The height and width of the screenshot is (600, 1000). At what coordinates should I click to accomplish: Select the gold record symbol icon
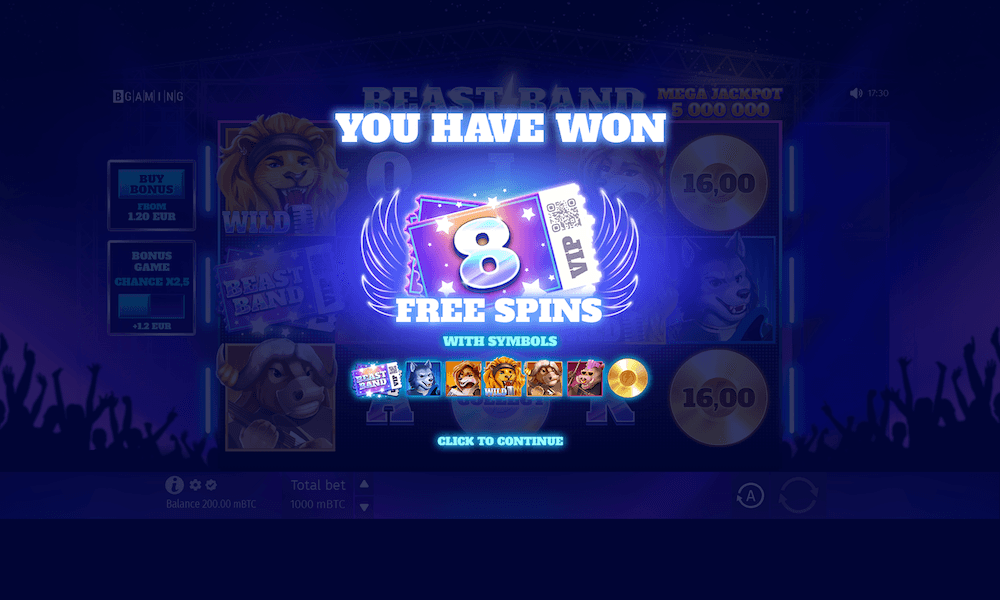click(628, 377)
